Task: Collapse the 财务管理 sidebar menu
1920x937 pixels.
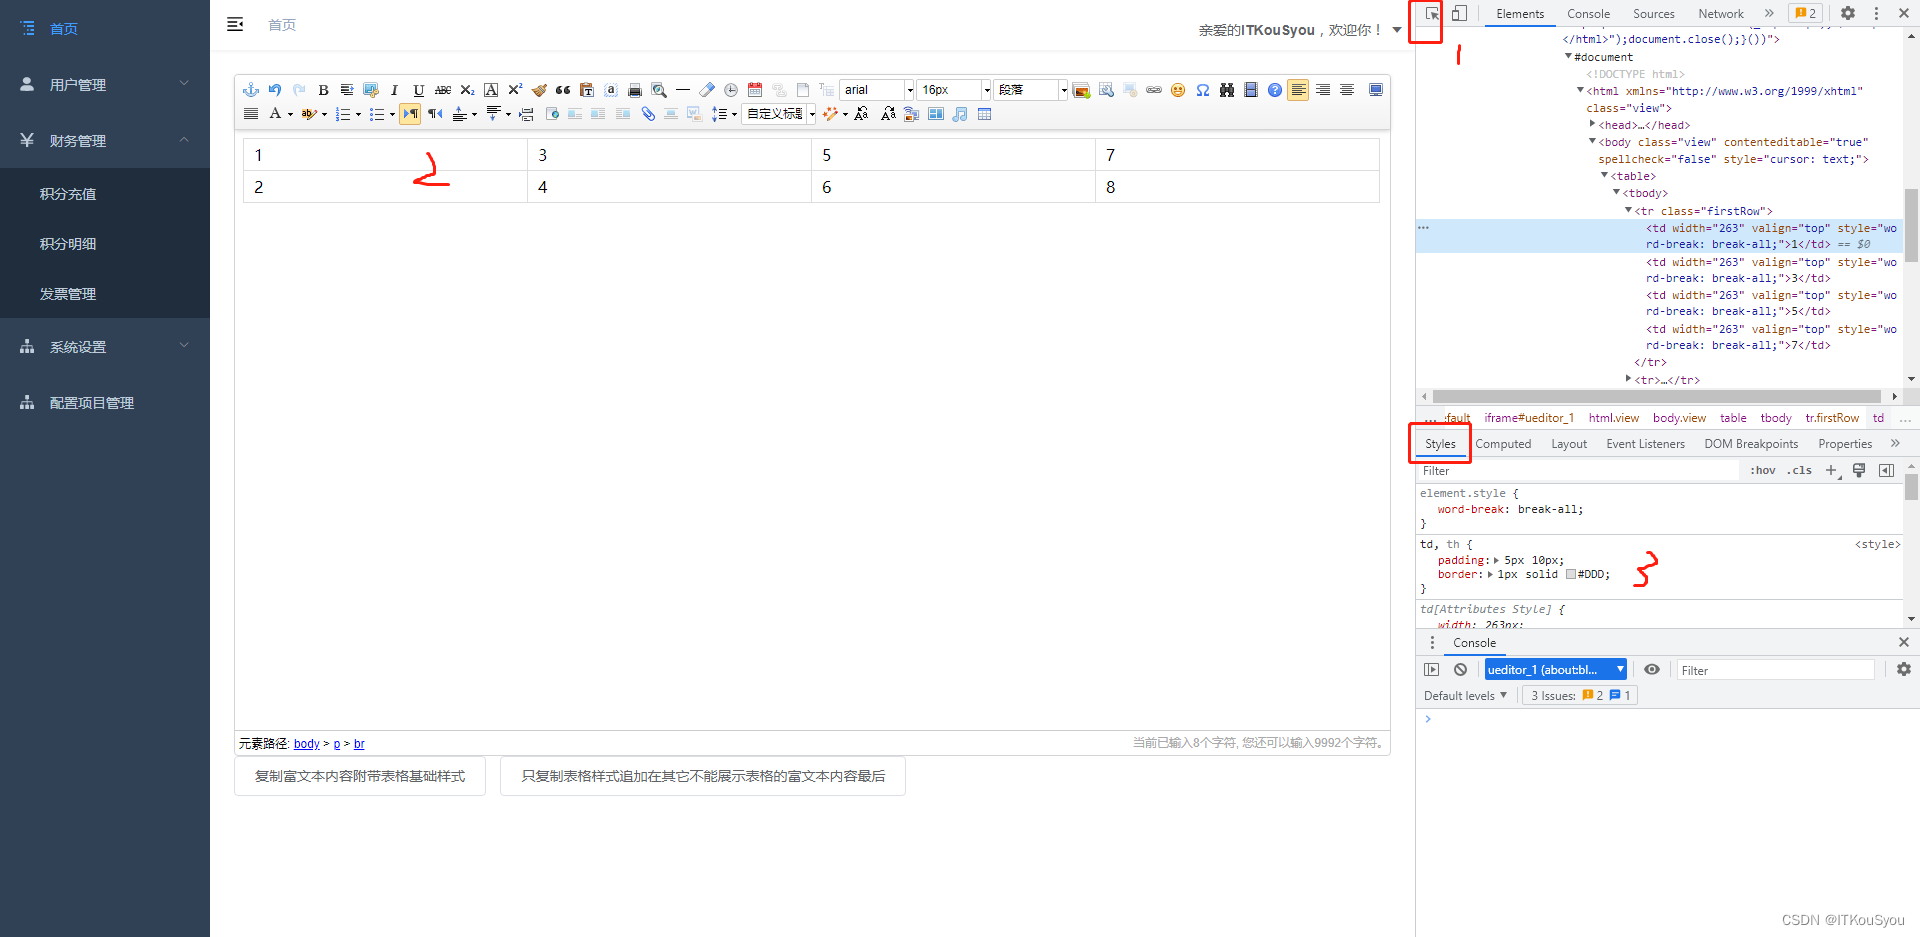Action: (105, 140)
